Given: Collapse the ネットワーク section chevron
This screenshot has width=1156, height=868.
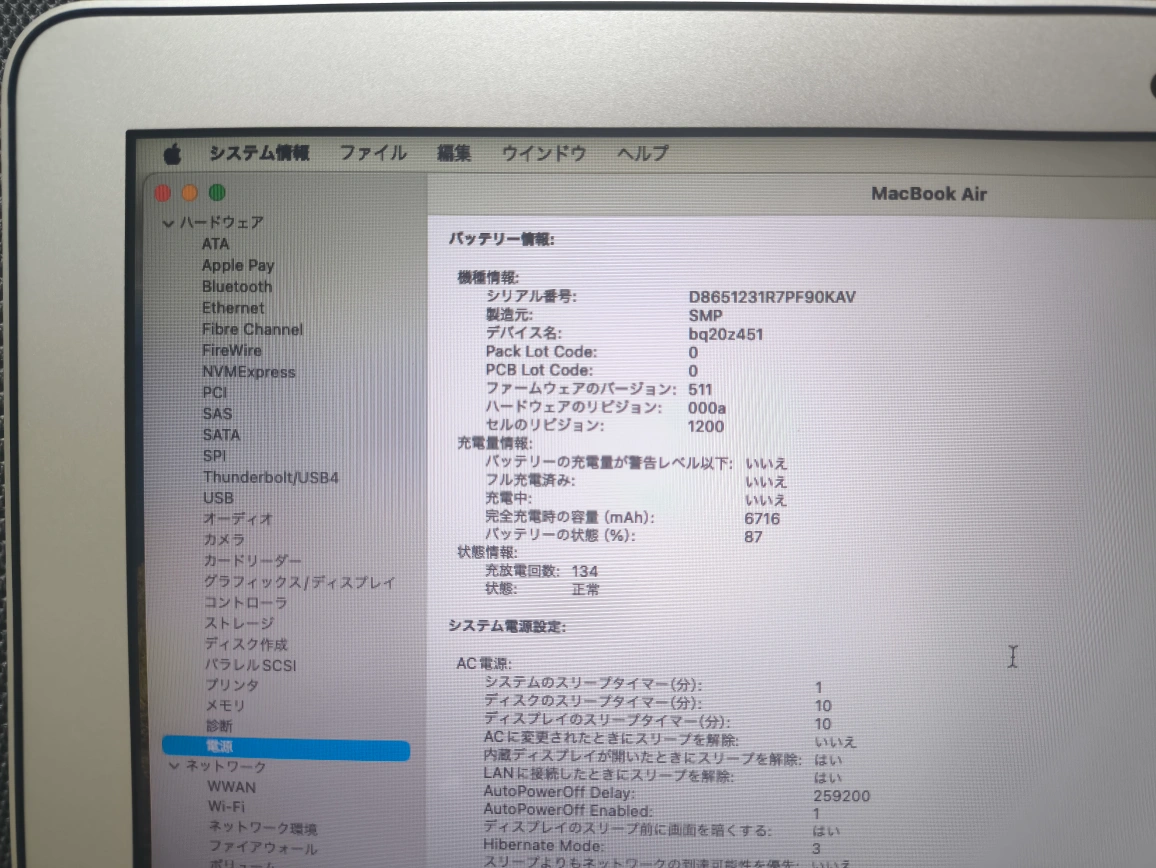Looking at the screenshot, I should [174, 766].
